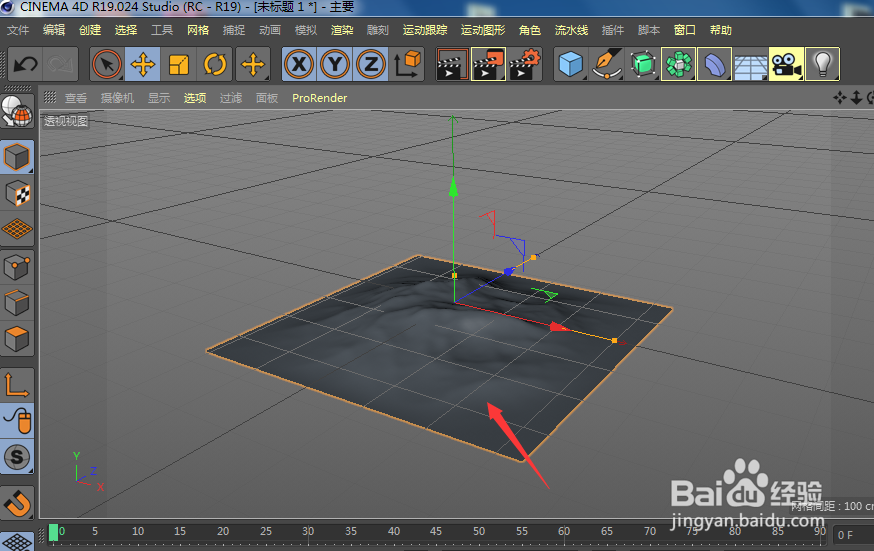874x551 pixels.
Task: Activate the Scale tool
Action: pyautogui.click(x=178, y=65)
